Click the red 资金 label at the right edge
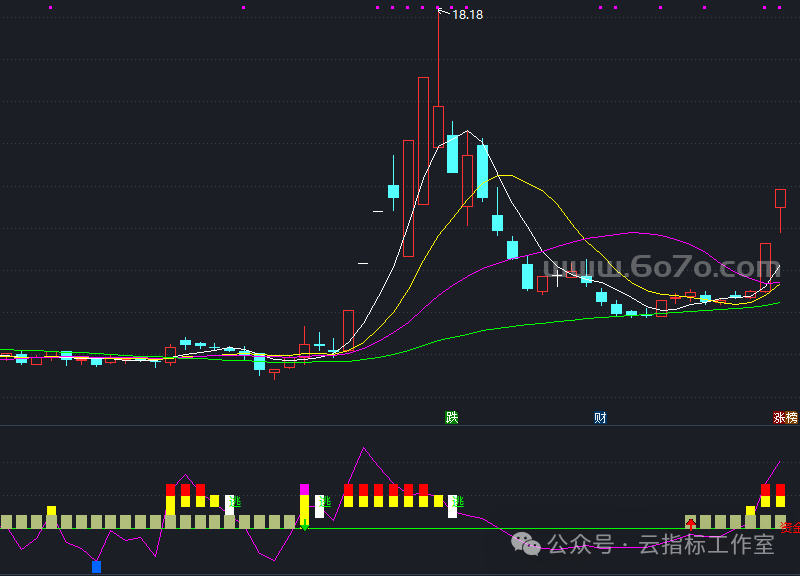Image resolution: width=800 pixels, height=576 pixels. click(790, 527)
